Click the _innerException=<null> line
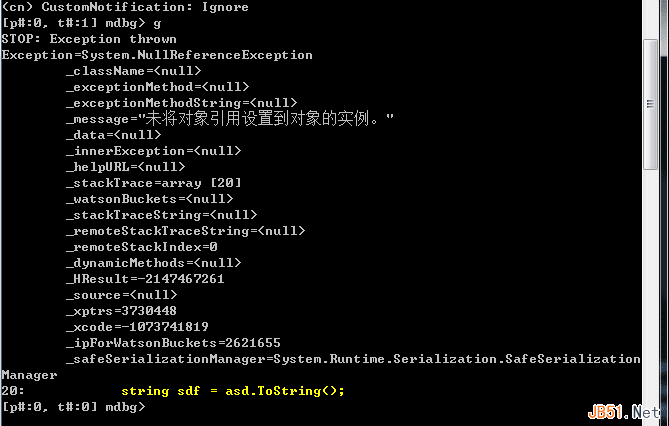 point(153,151)
